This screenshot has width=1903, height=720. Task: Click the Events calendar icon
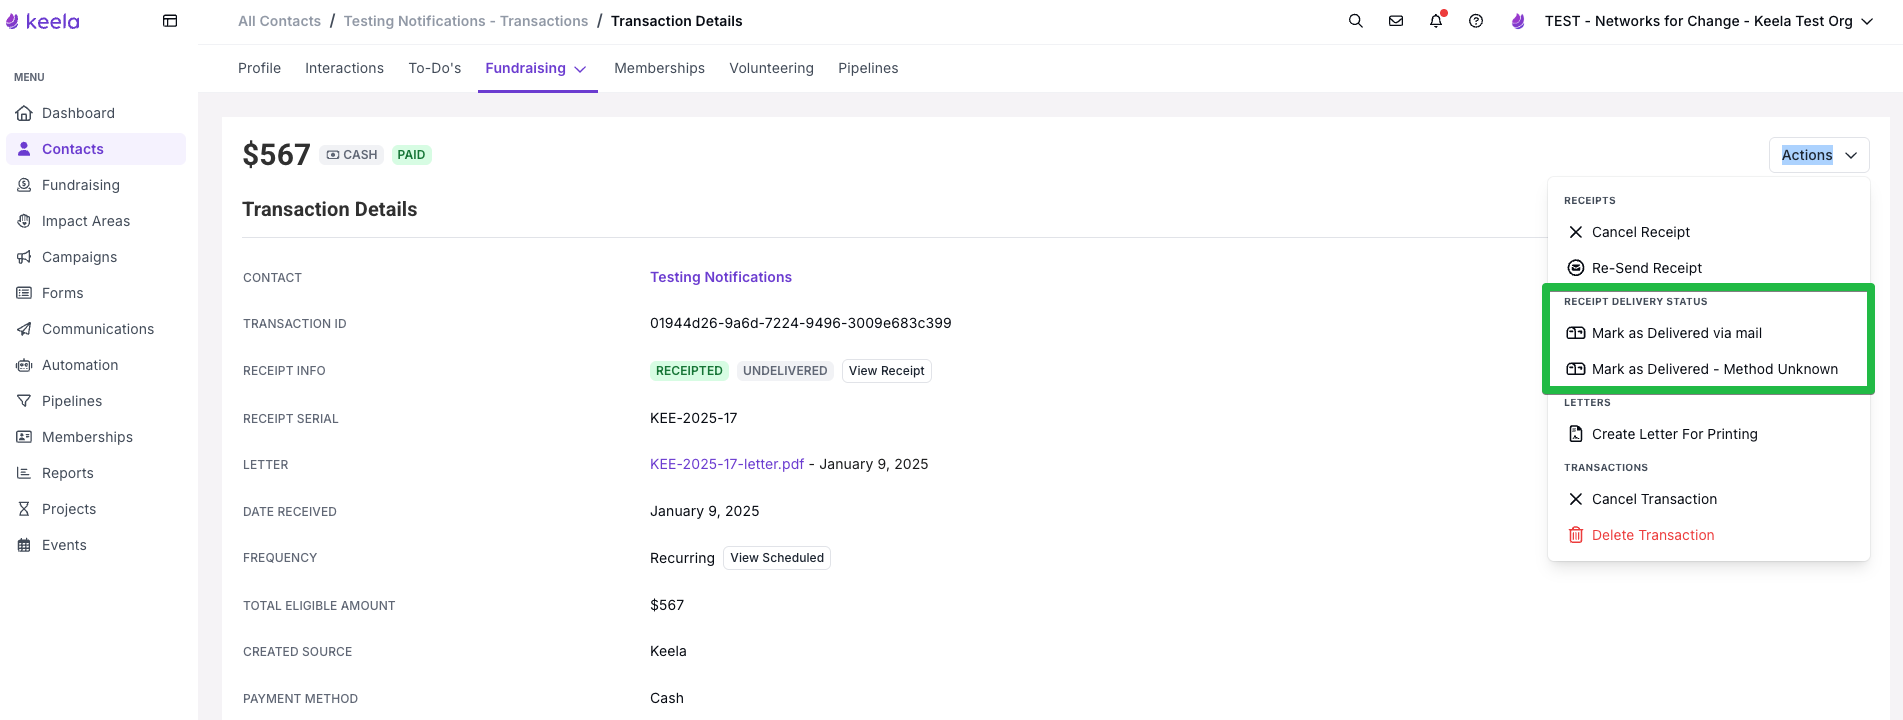(24, 545)
